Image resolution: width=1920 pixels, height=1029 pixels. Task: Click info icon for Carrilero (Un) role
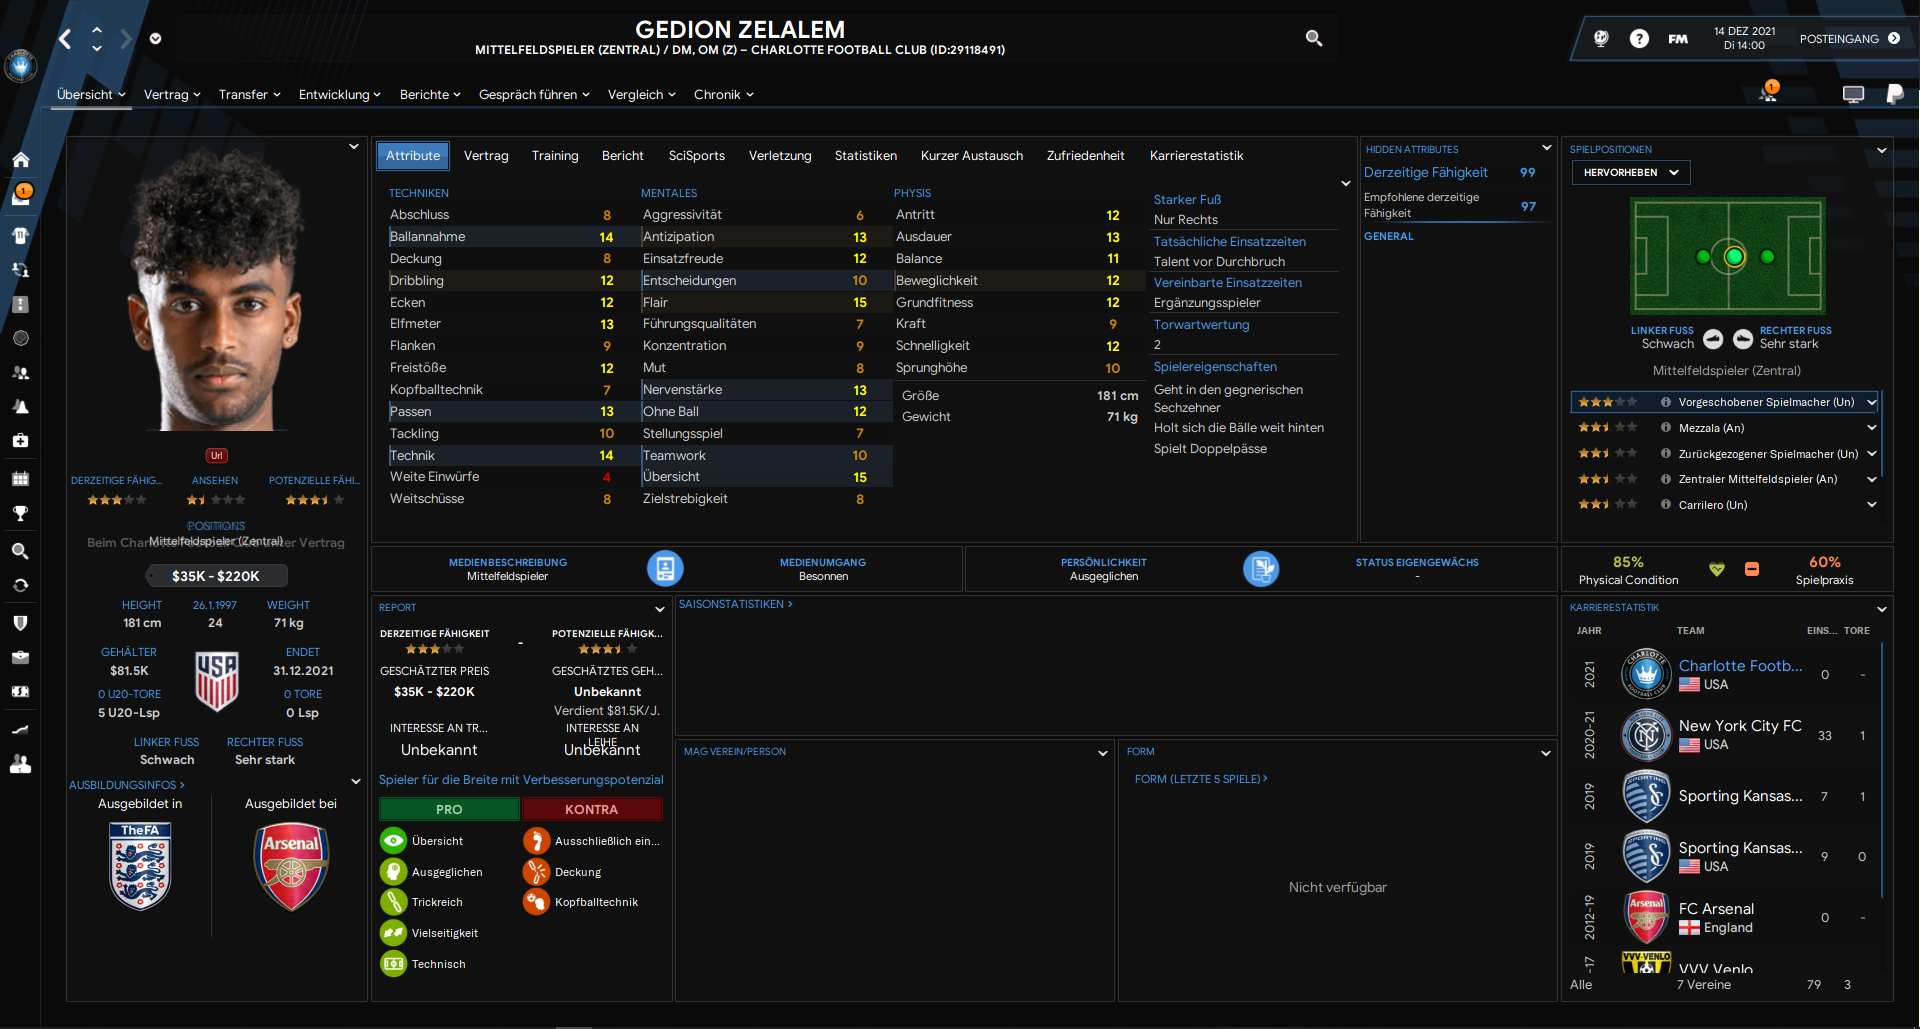[1666, 505]
